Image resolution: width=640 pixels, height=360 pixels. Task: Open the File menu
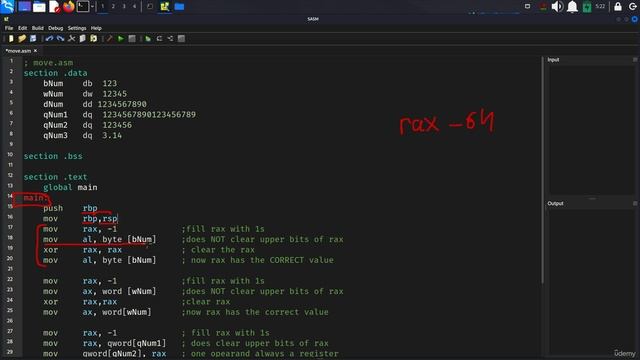[9, 28]
